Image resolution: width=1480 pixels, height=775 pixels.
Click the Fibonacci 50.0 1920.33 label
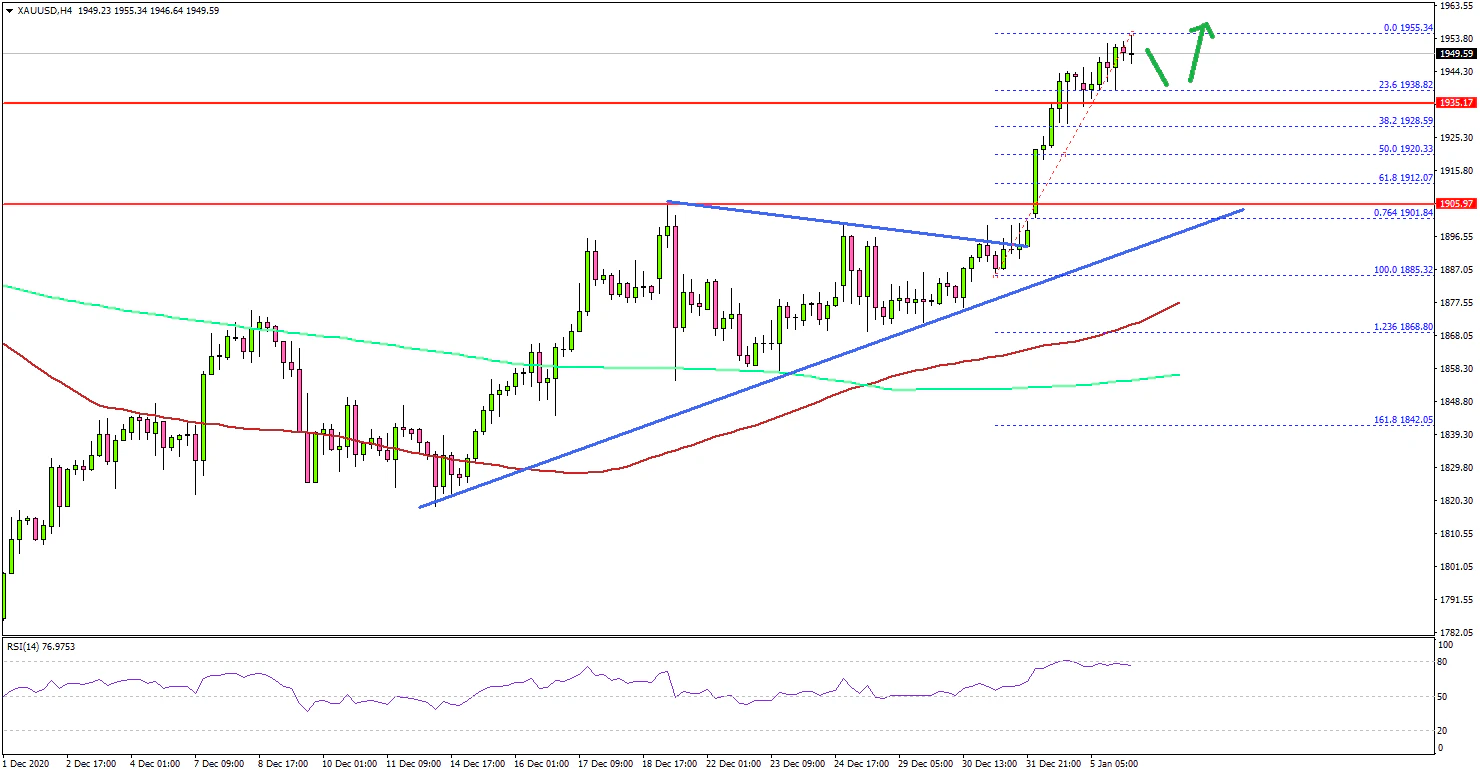pyautogui.click(x=1408, y=149)
